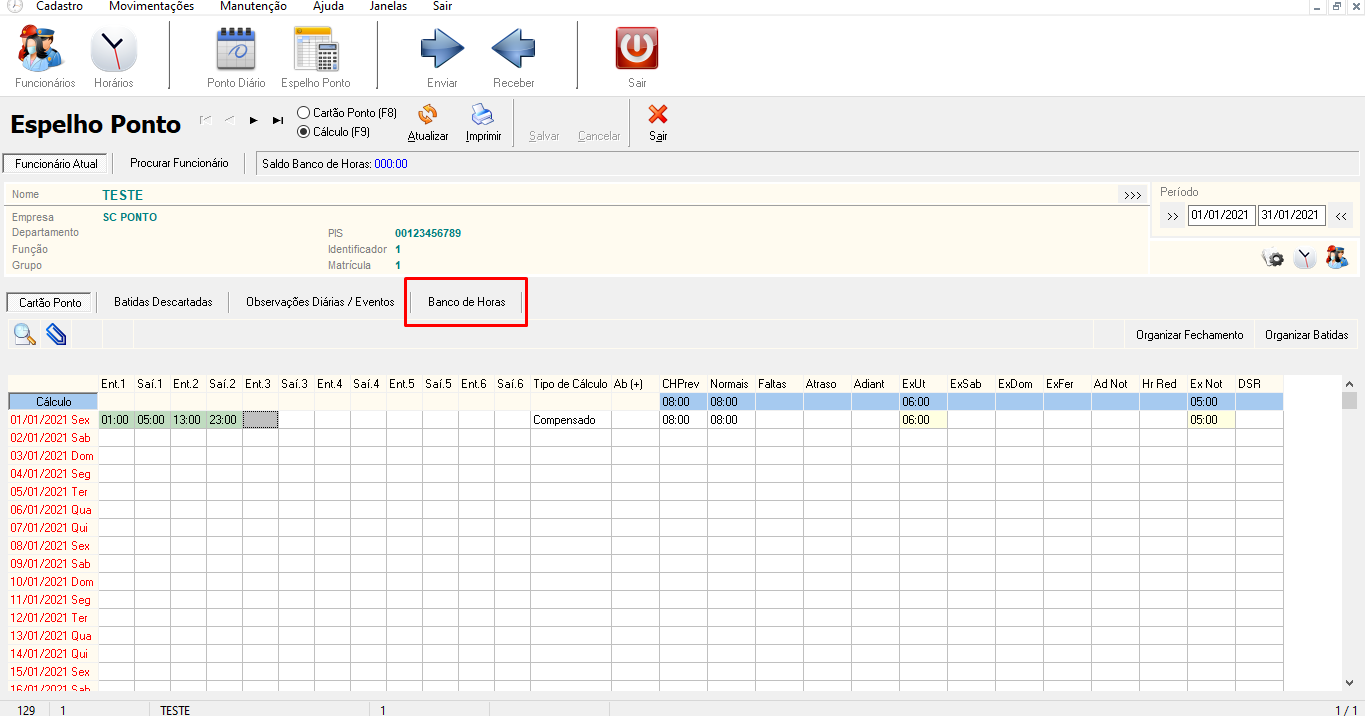Click the Compensado cell in Tipo de Cálculo

(x=571, y=420)
